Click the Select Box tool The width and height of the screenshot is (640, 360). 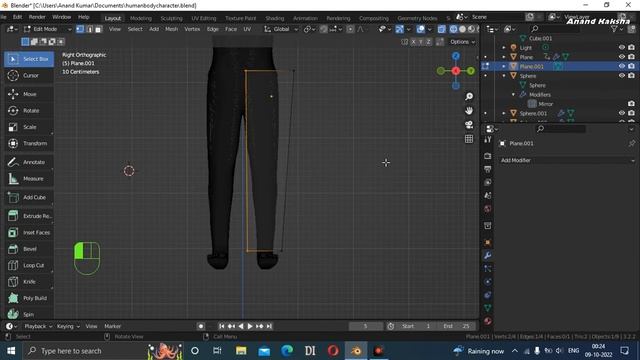[x=29, y=59]
